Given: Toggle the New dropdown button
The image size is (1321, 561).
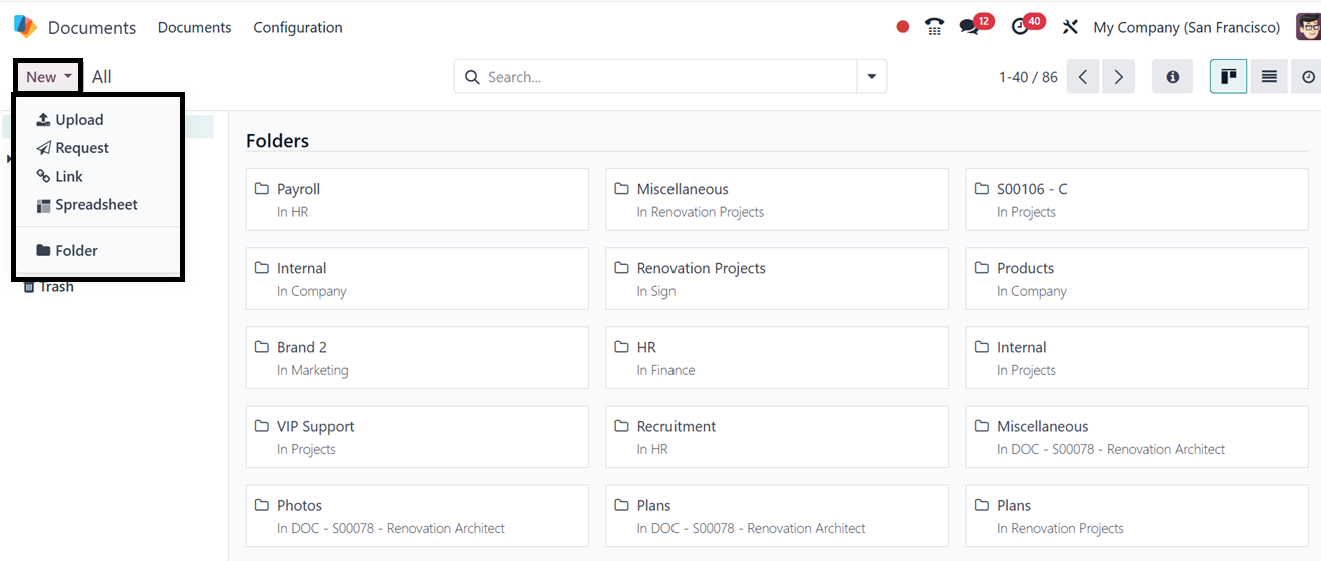Looking at the screenshot, I should coord(49,77).
